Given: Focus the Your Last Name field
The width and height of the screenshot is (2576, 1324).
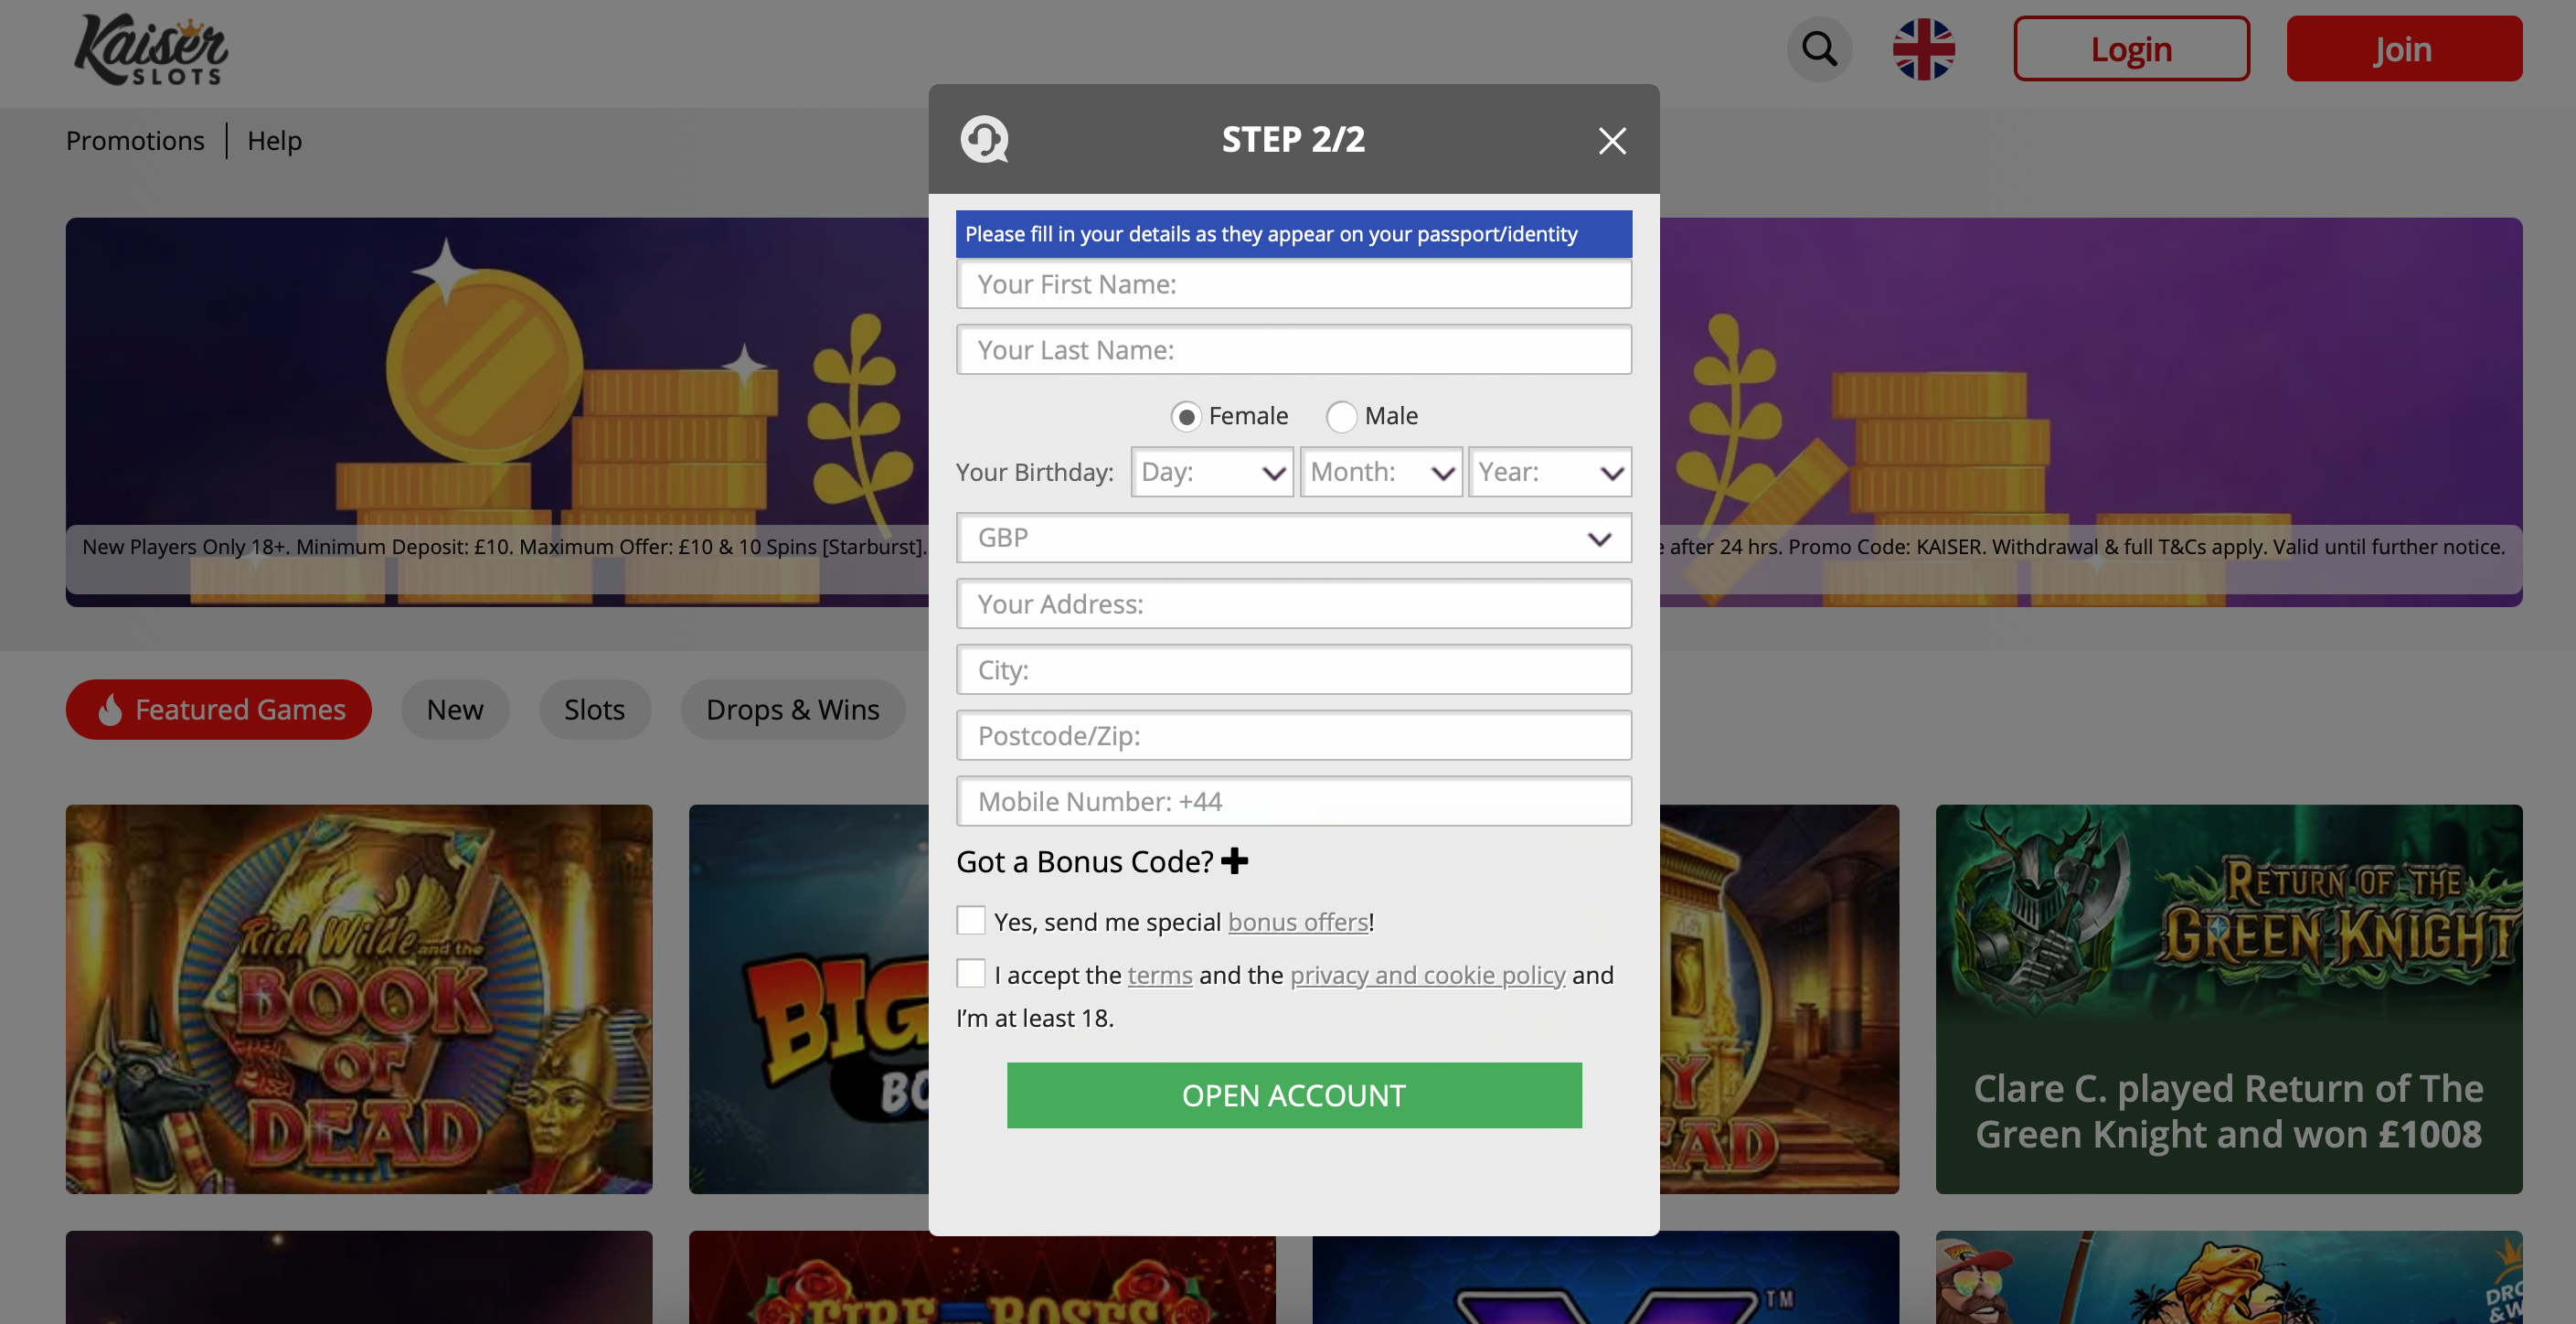Looking at the screenshot, I should [1294, 350].
